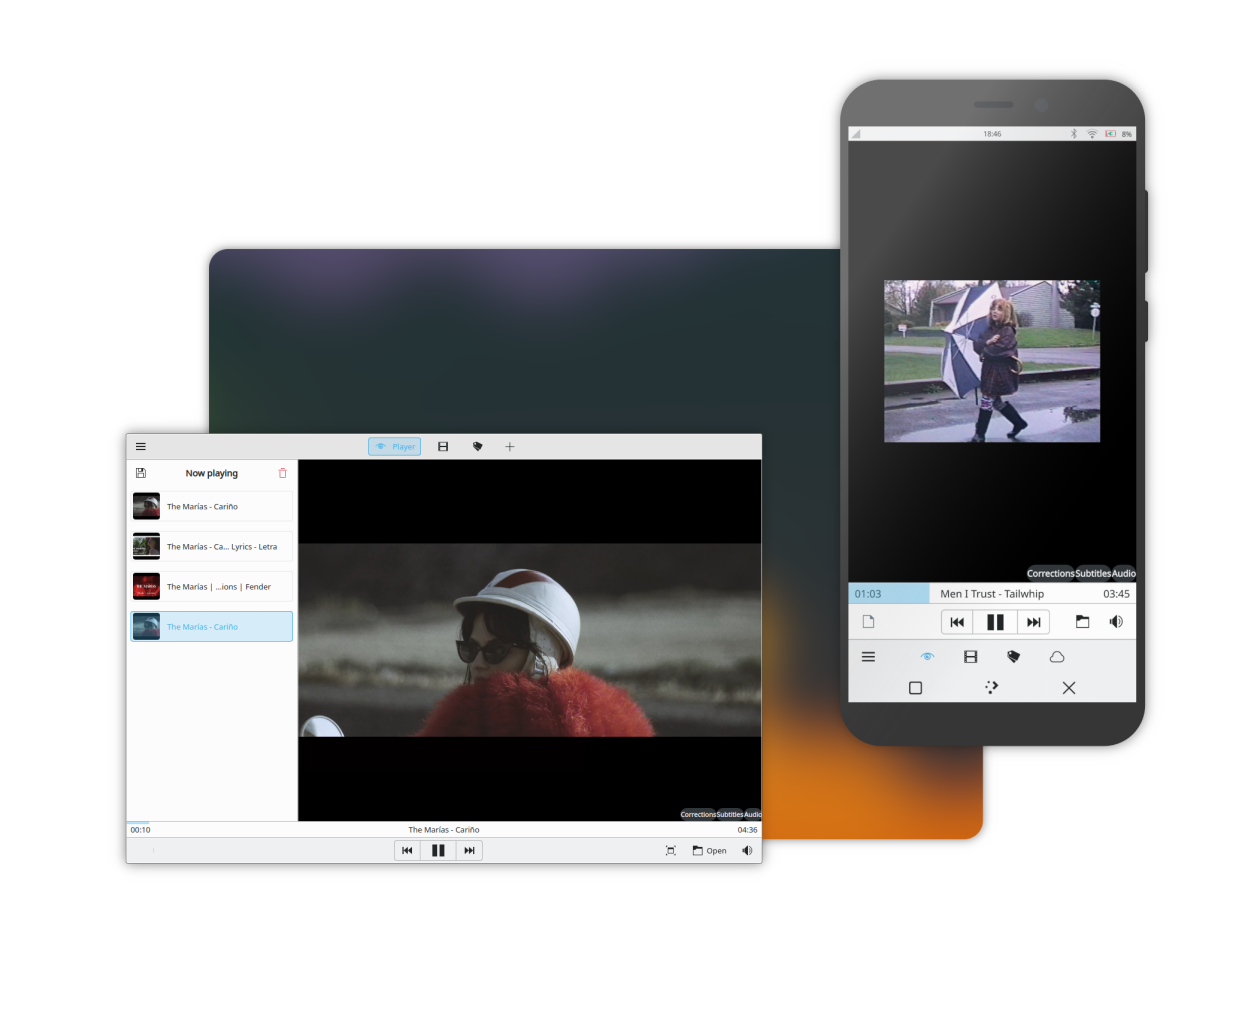Skip to next track in desktop player
The height and width of the screenshot is (1030, 1248).
(469, 851)
